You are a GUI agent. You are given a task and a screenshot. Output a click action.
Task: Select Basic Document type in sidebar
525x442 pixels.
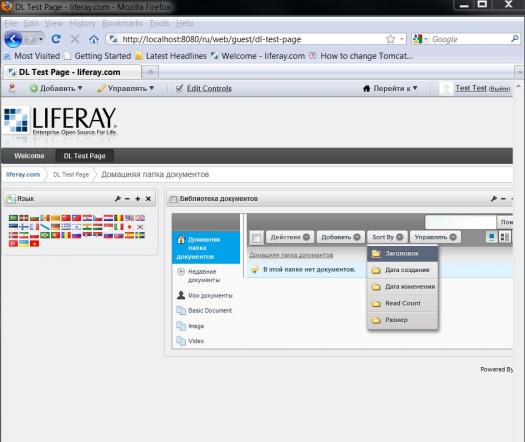tap(204, 310)
